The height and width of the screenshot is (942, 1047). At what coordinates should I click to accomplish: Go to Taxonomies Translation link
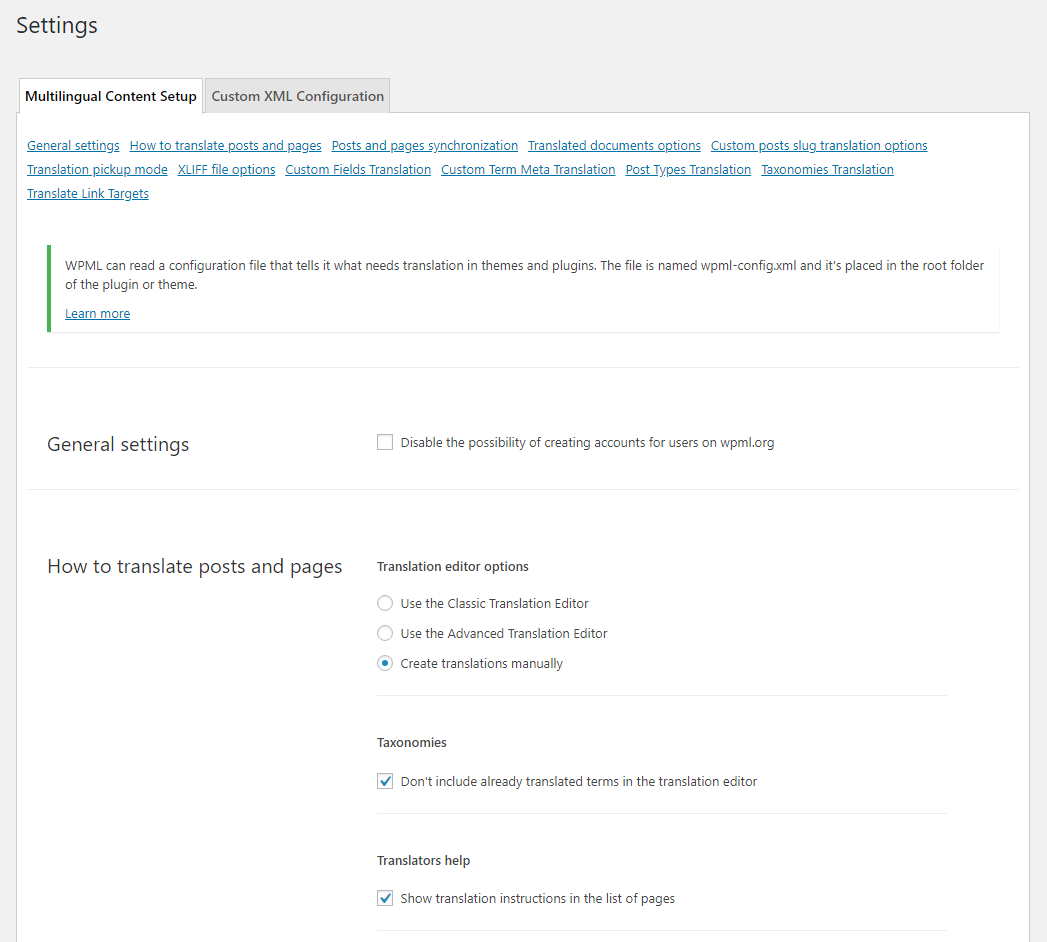point(827,170)
